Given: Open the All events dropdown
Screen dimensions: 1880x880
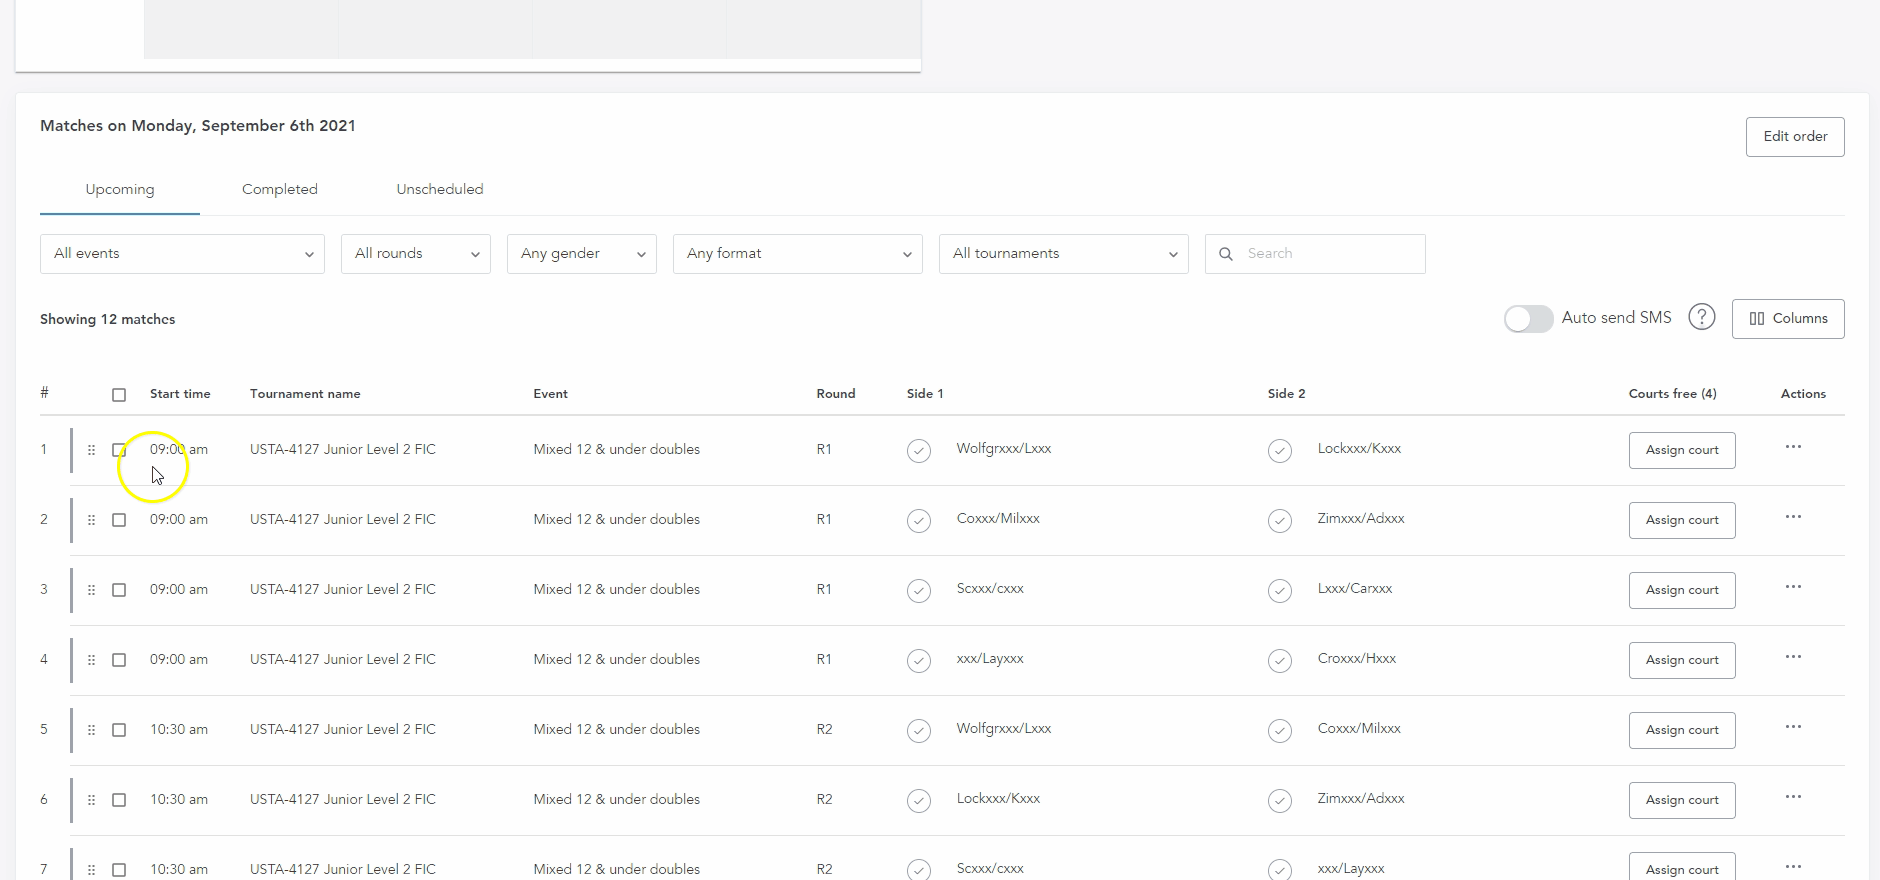Looking at the screenshot, I should coord(182,254).
